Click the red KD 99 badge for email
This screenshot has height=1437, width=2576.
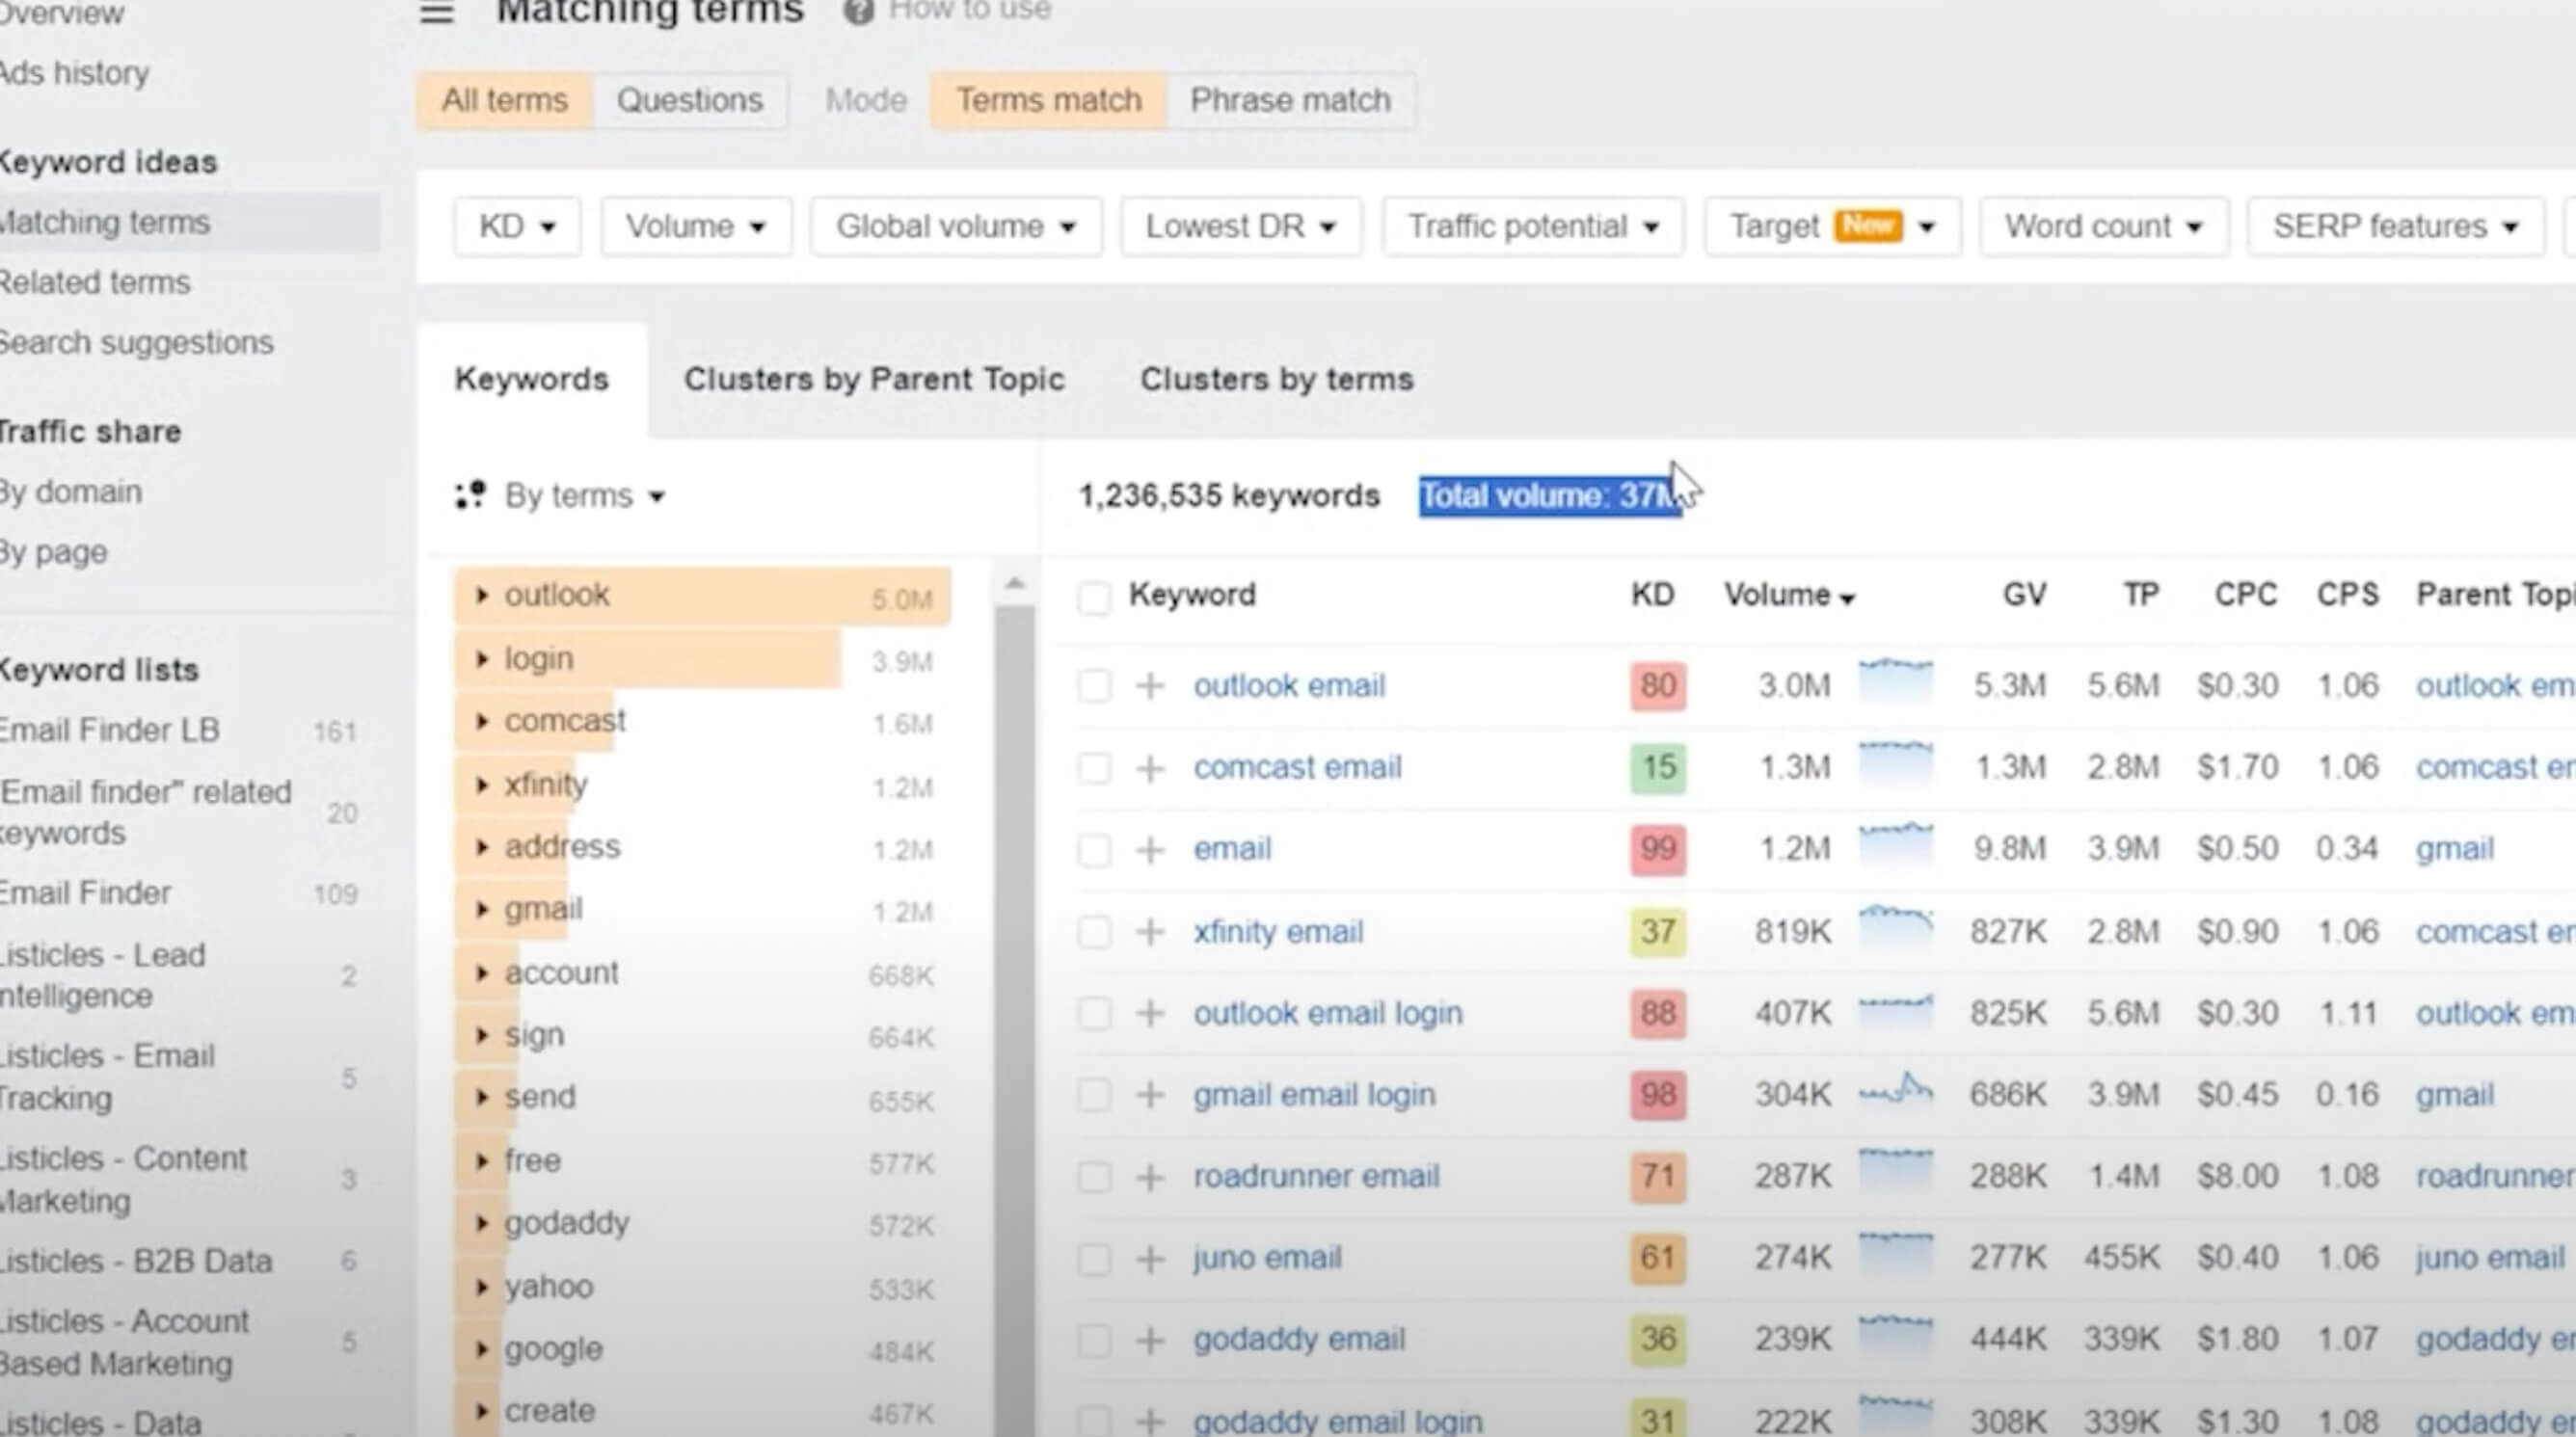(1657, 849)
